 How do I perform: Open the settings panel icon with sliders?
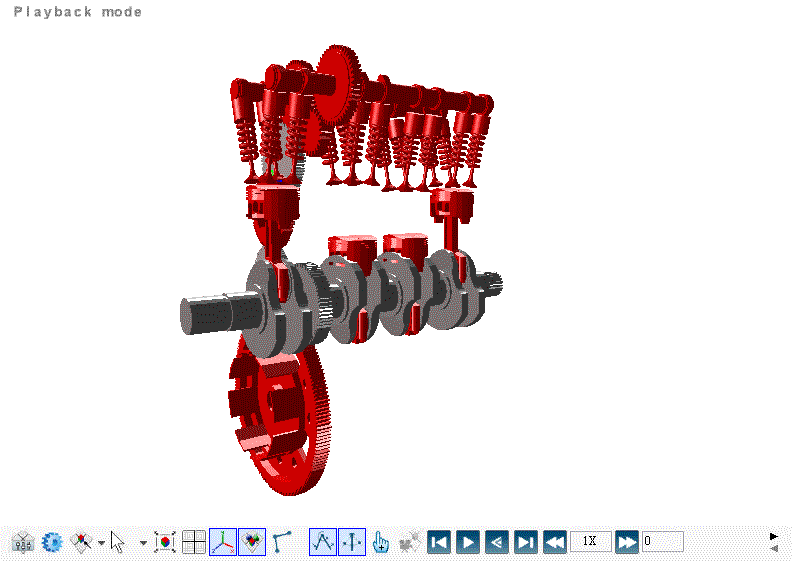[x=23, y=542]
